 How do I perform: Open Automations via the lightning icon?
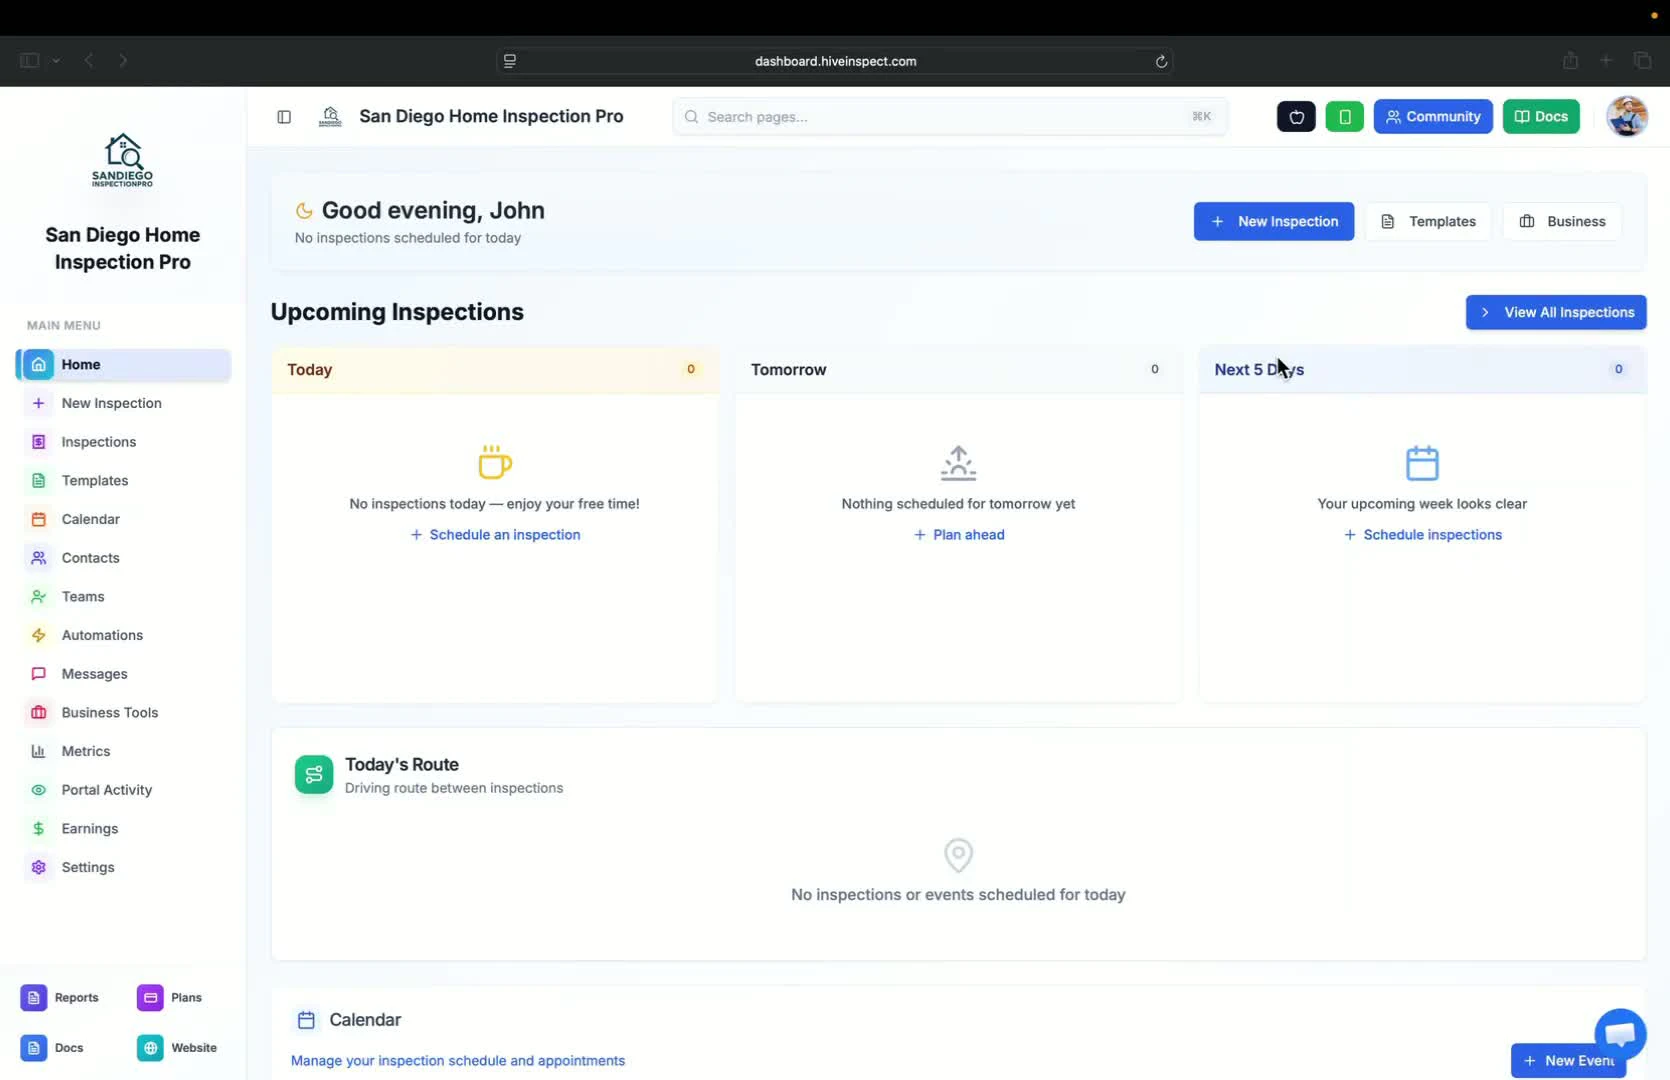38,635
